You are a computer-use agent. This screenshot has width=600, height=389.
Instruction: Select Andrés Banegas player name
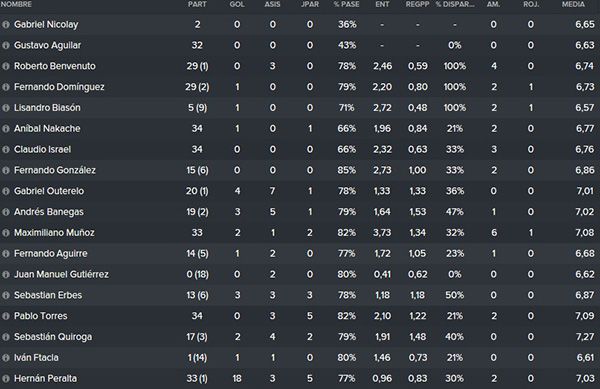point(49,212)
